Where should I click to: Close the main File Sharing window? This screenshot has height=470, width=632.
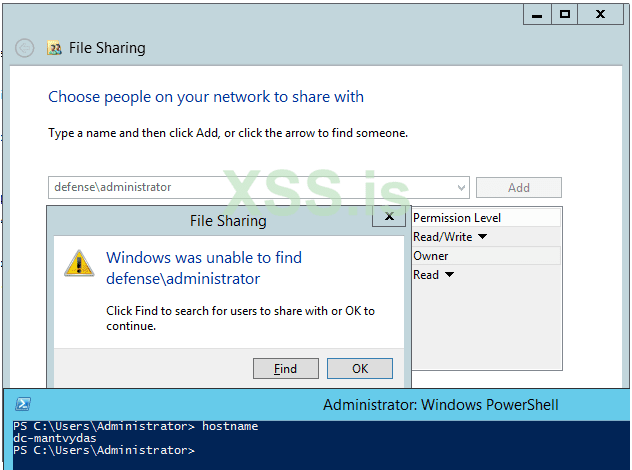click(601, 15)
